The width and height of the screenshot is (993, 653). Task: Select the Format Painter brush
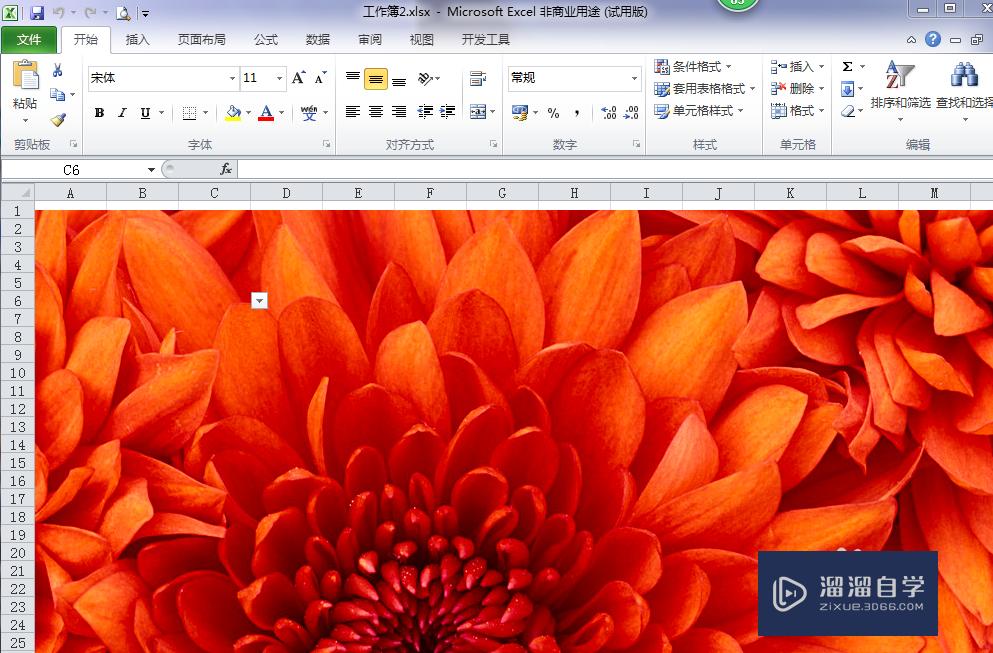pyautogui.click(x=58, y=119)
